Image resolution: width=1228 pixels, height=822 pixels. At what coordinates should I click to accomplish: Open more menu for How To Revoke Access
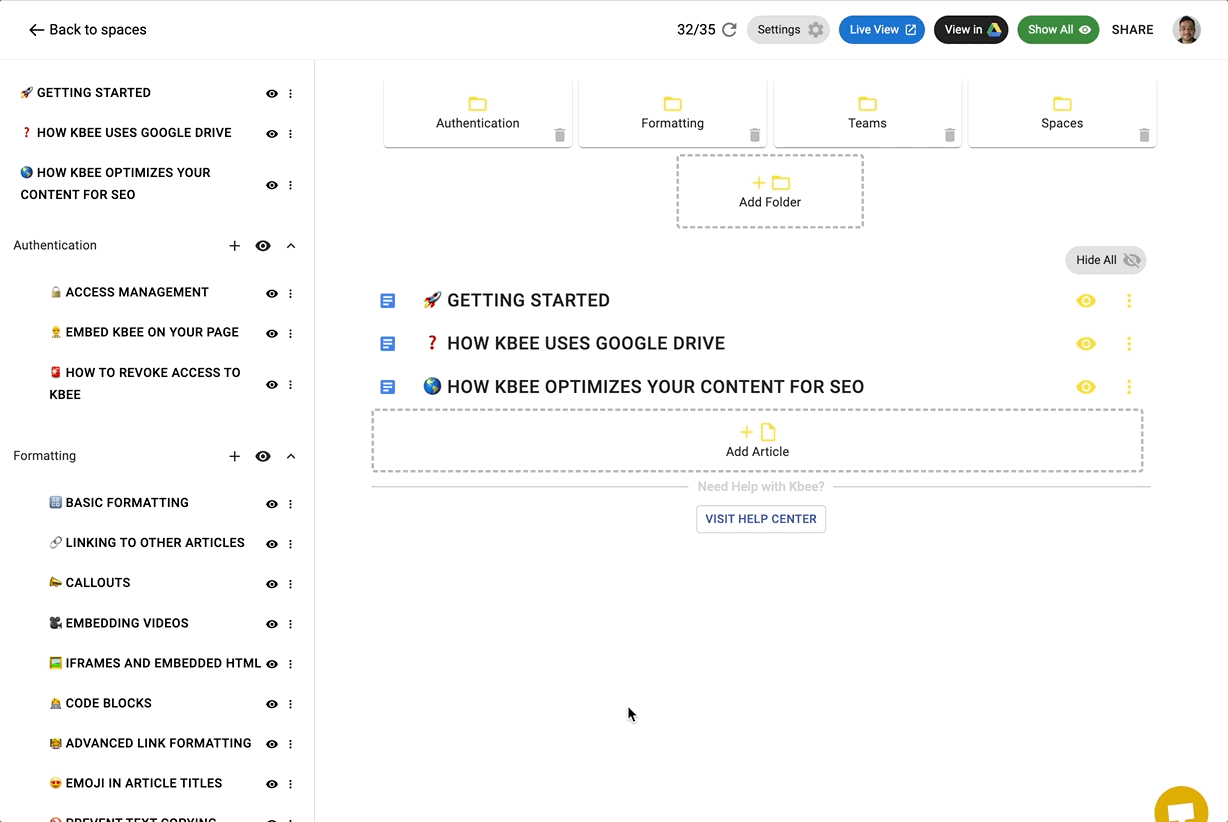(291, 385)
